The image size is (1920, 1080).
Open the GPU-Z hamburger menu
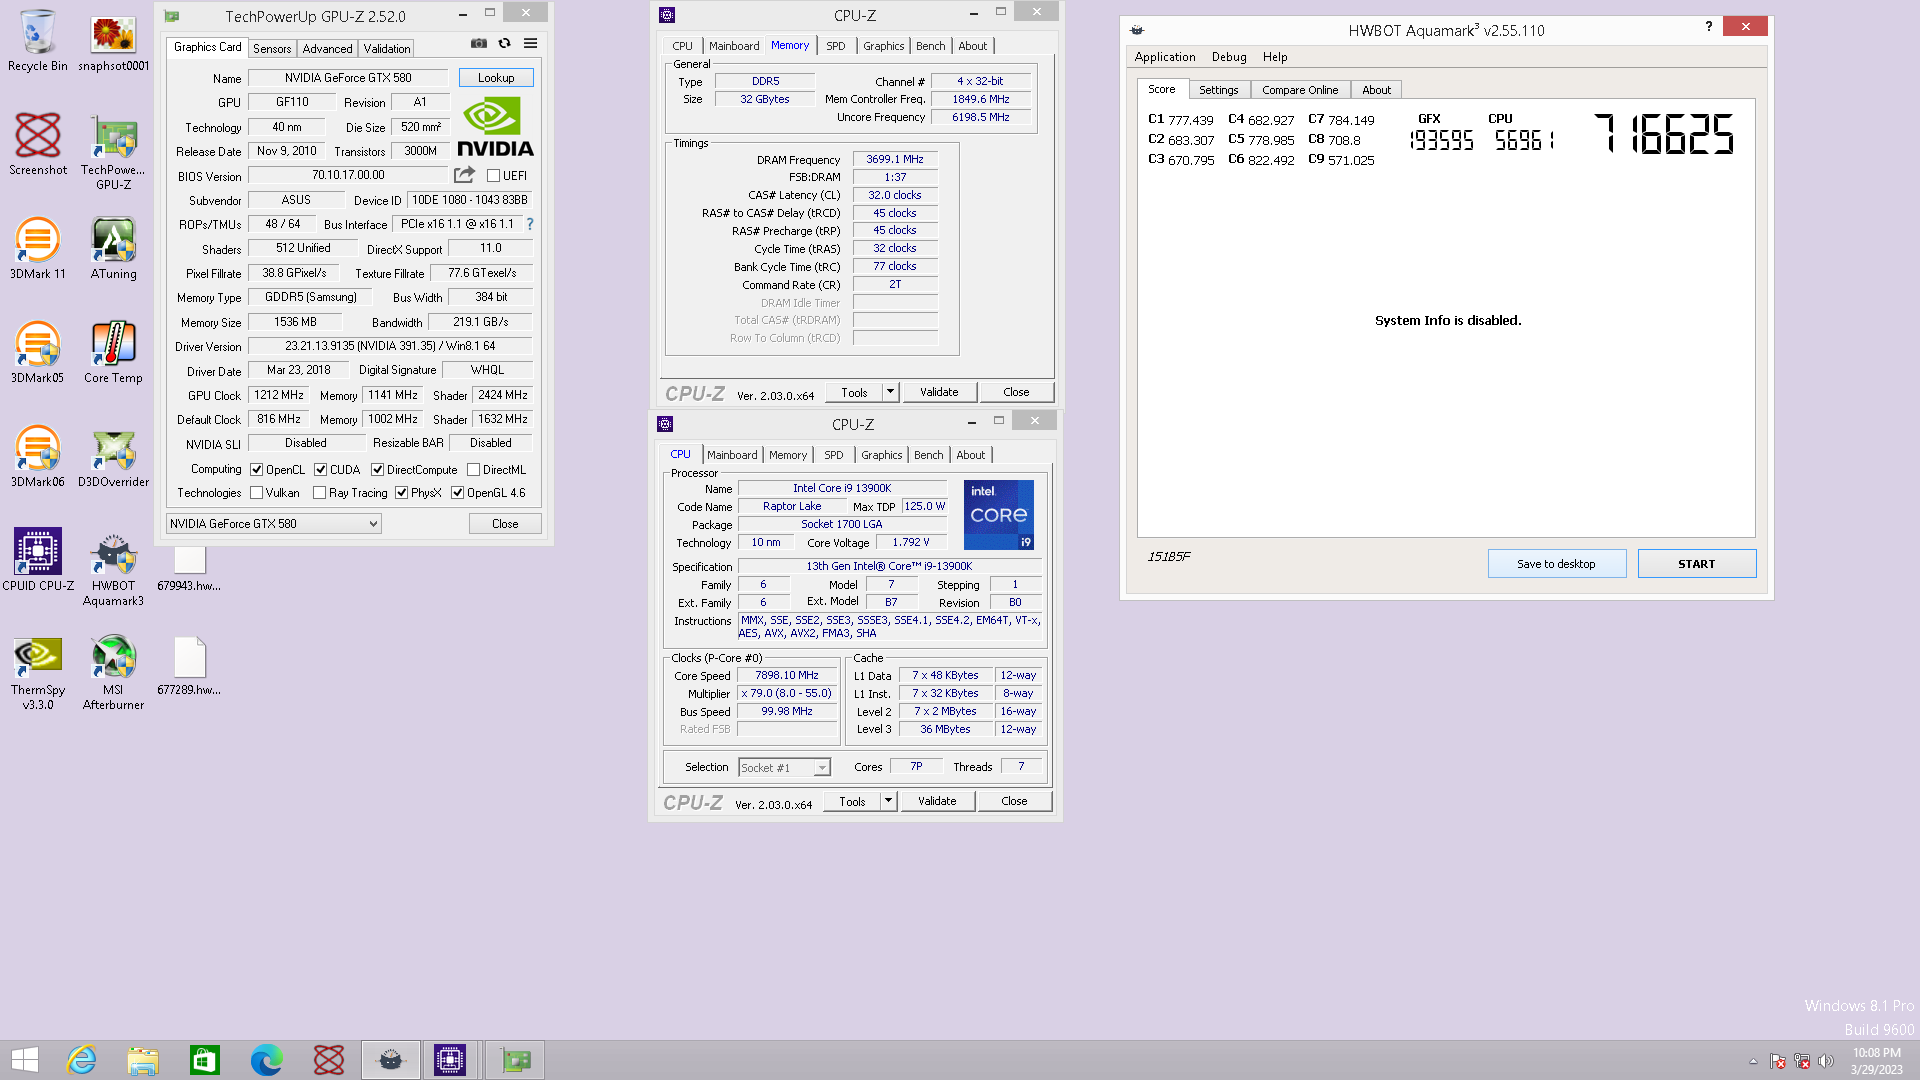[x=531, y=44]
